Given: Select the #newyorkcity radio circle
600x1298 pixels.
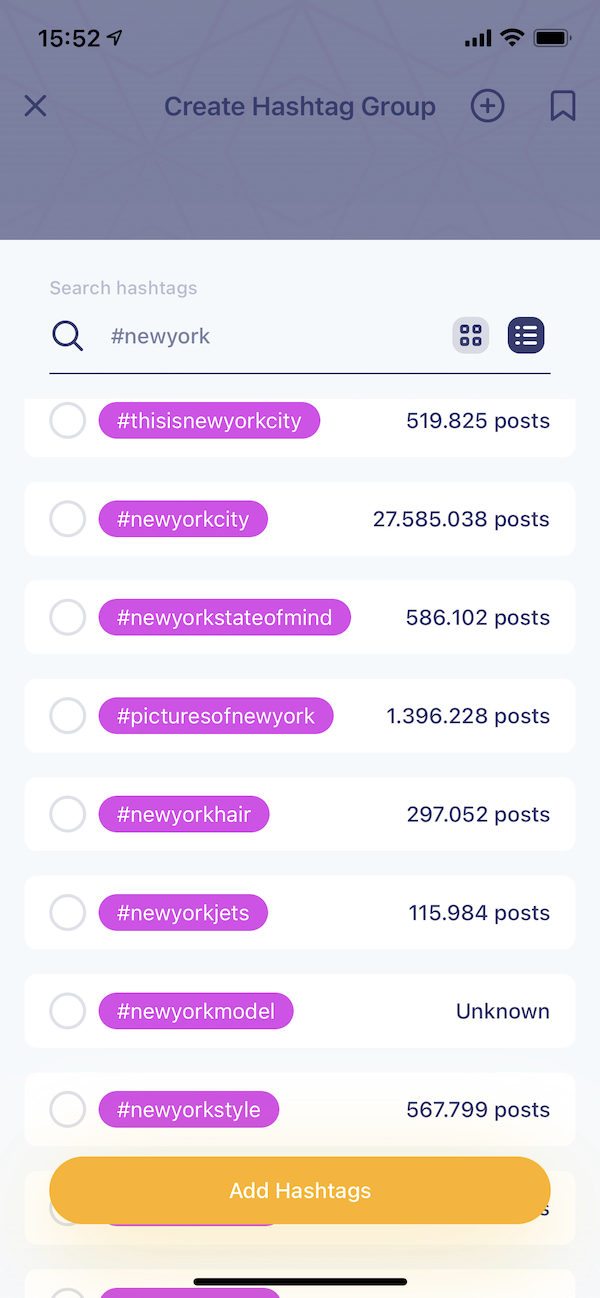Looking at the screenshot, I should coord(68,519).
